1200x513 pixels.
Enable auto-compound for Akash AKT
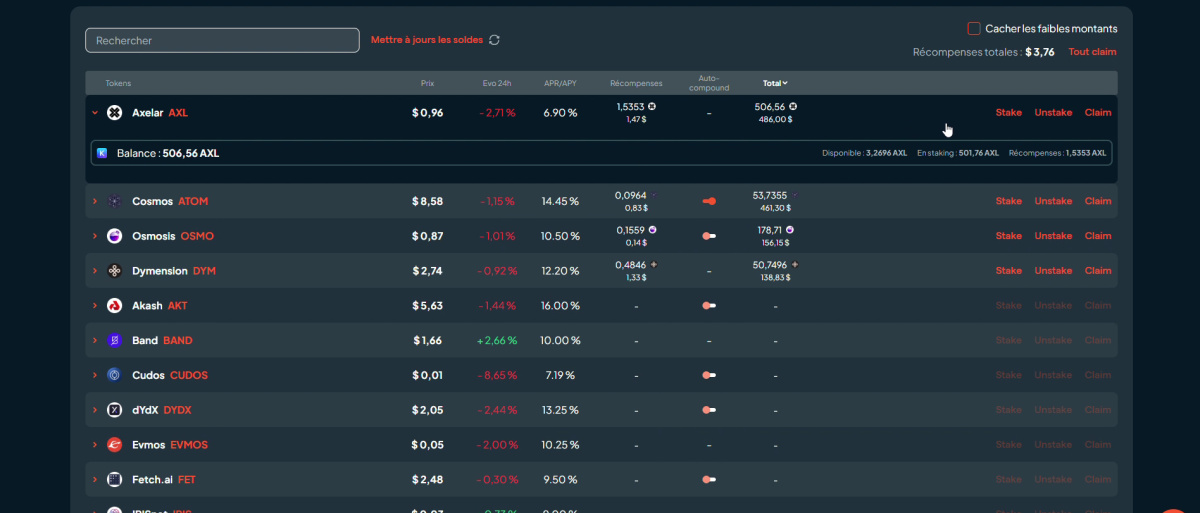[709, 306]
